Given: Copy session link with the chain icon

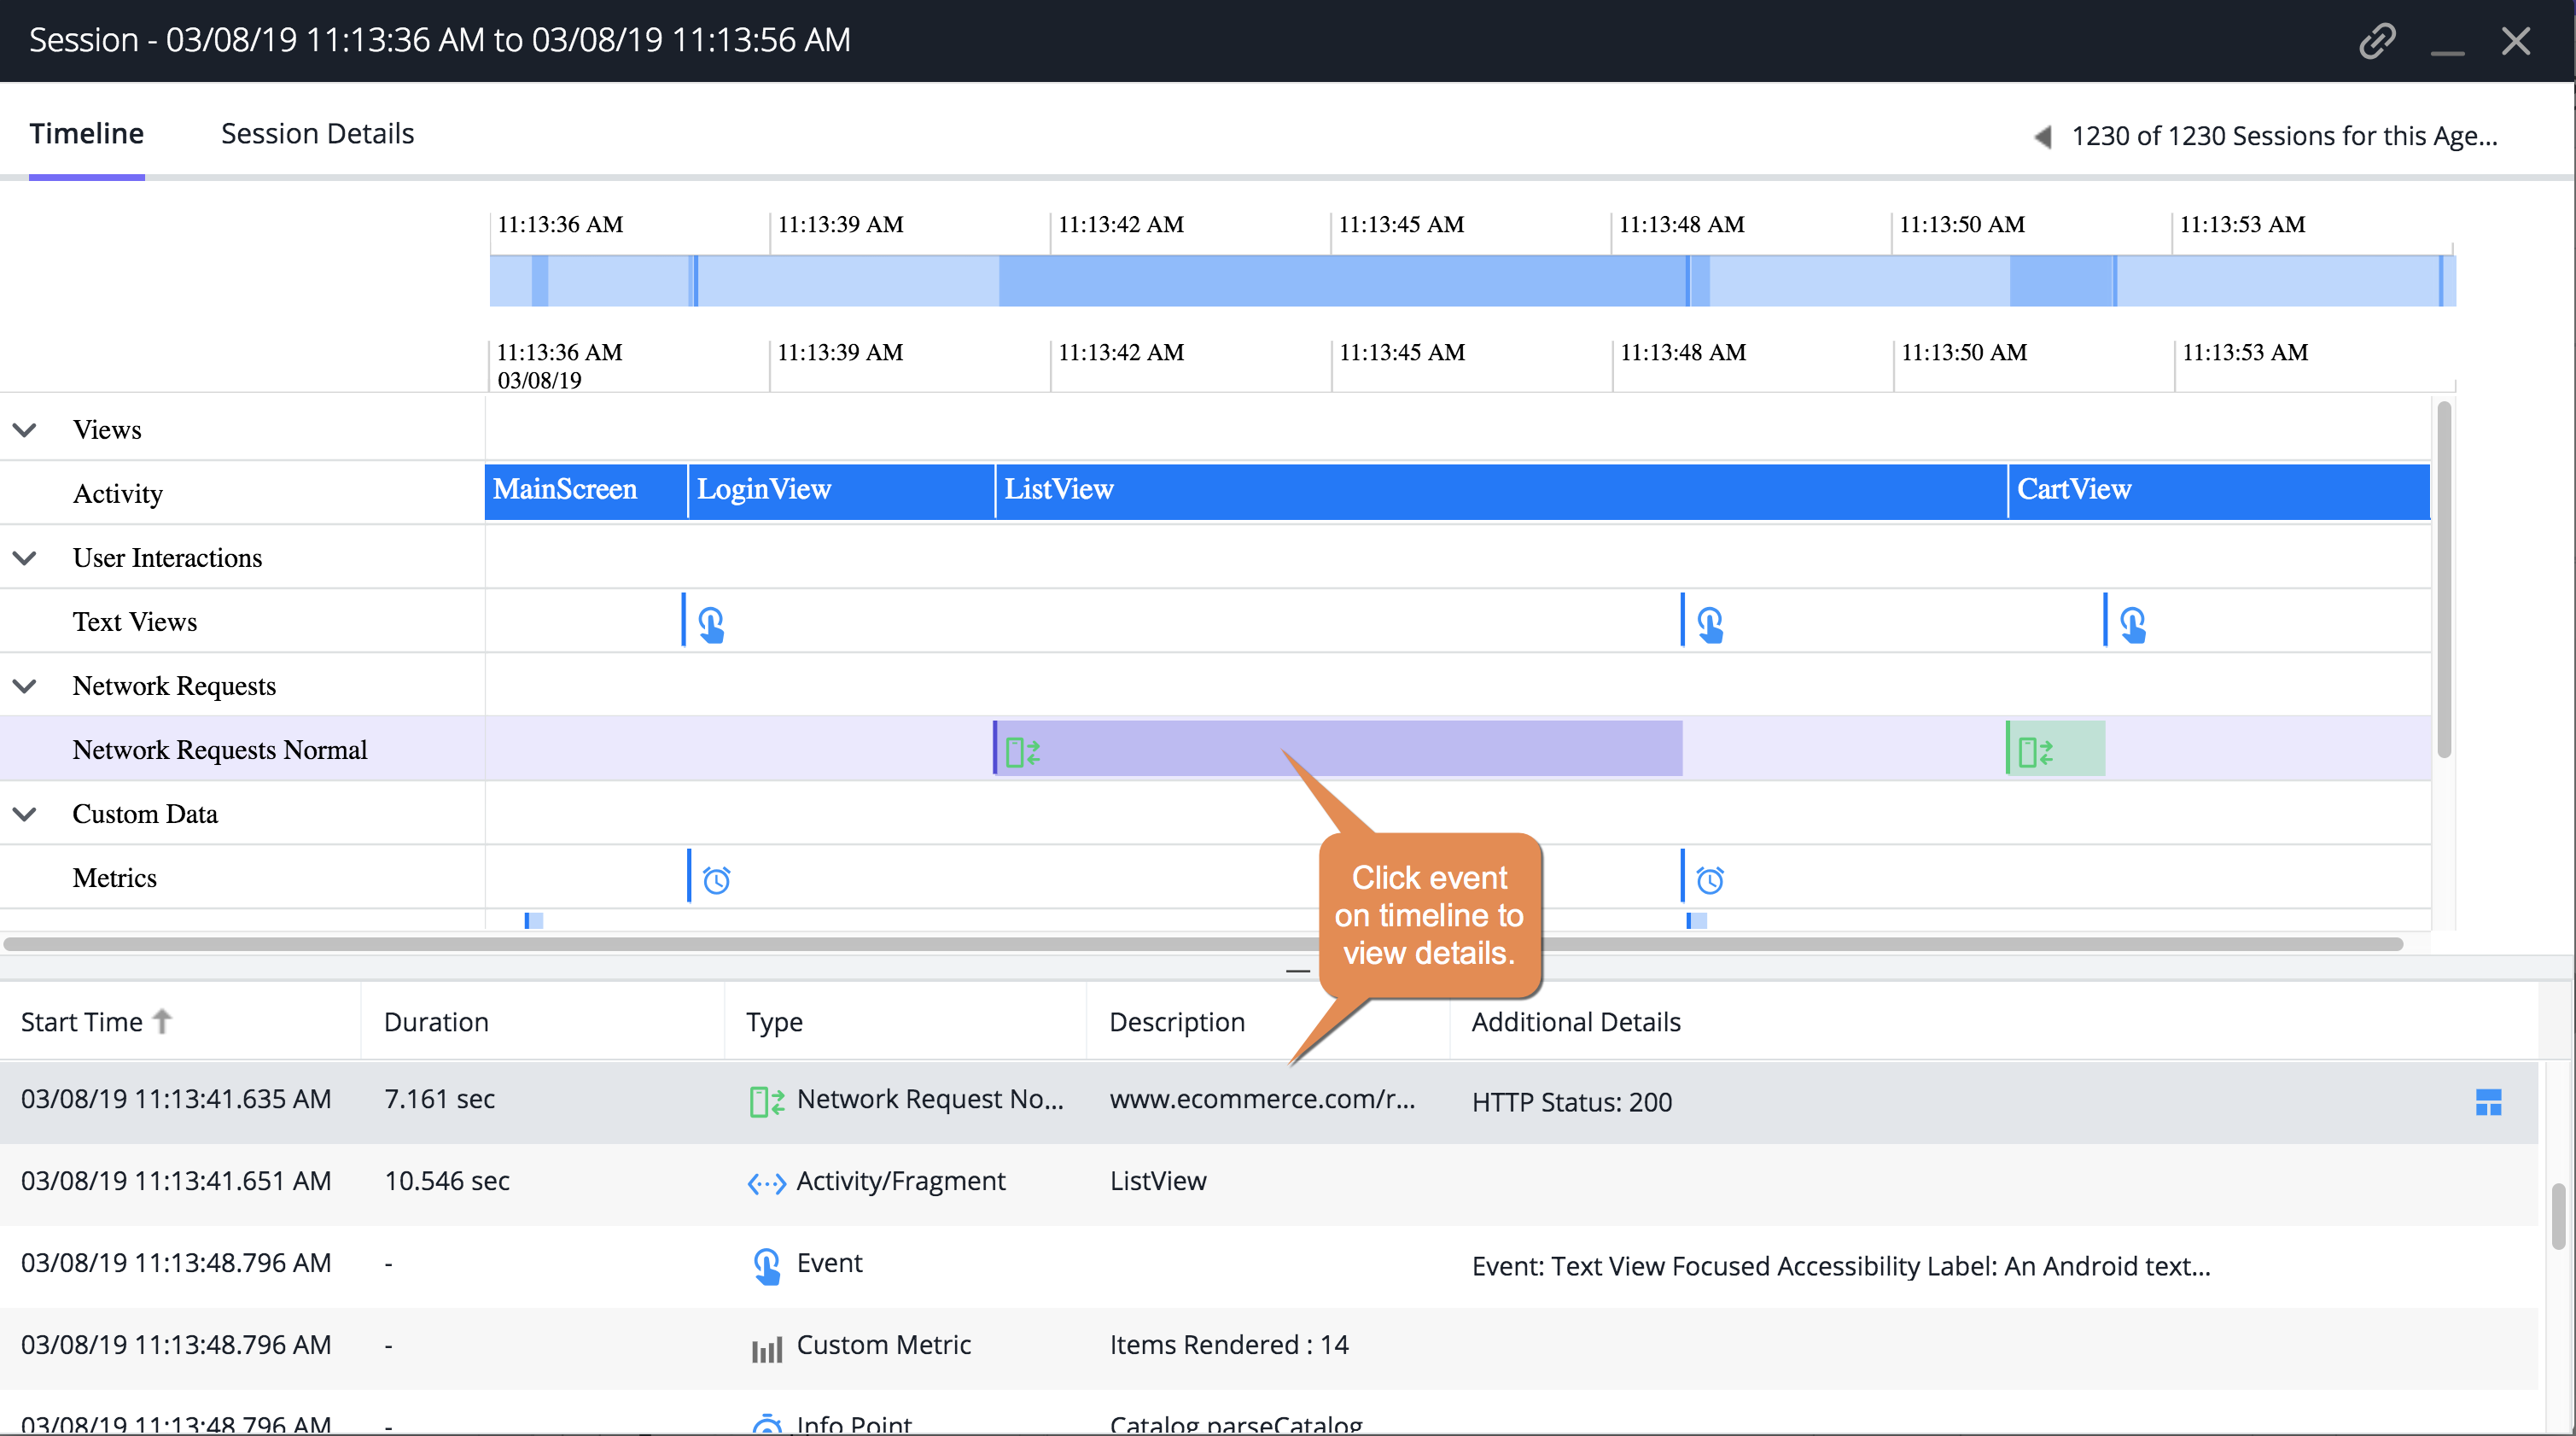Looking at the screenshot, I should (x=2376, y=41).
